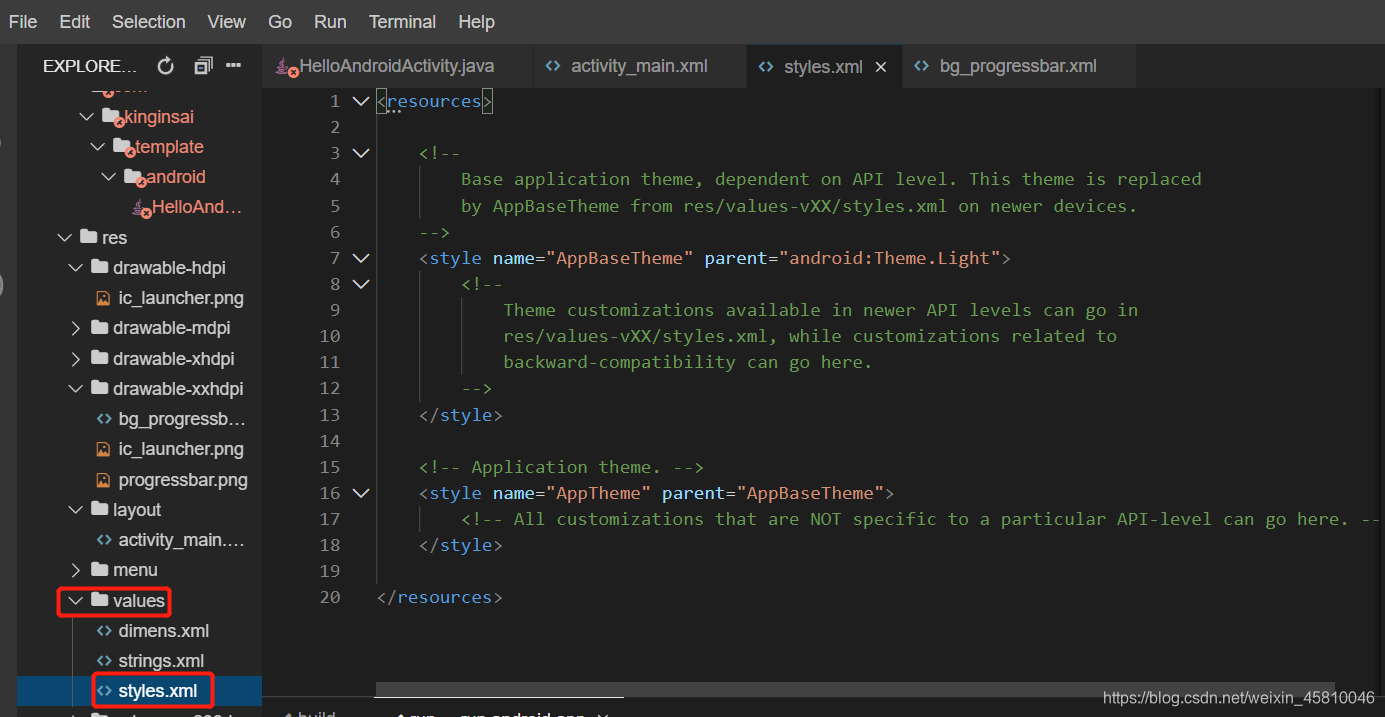The width and height of the screenshot is (1385, 717).
Task: Click XML icon of bg_progressbar.xml tab
Action: pos(922,66)
